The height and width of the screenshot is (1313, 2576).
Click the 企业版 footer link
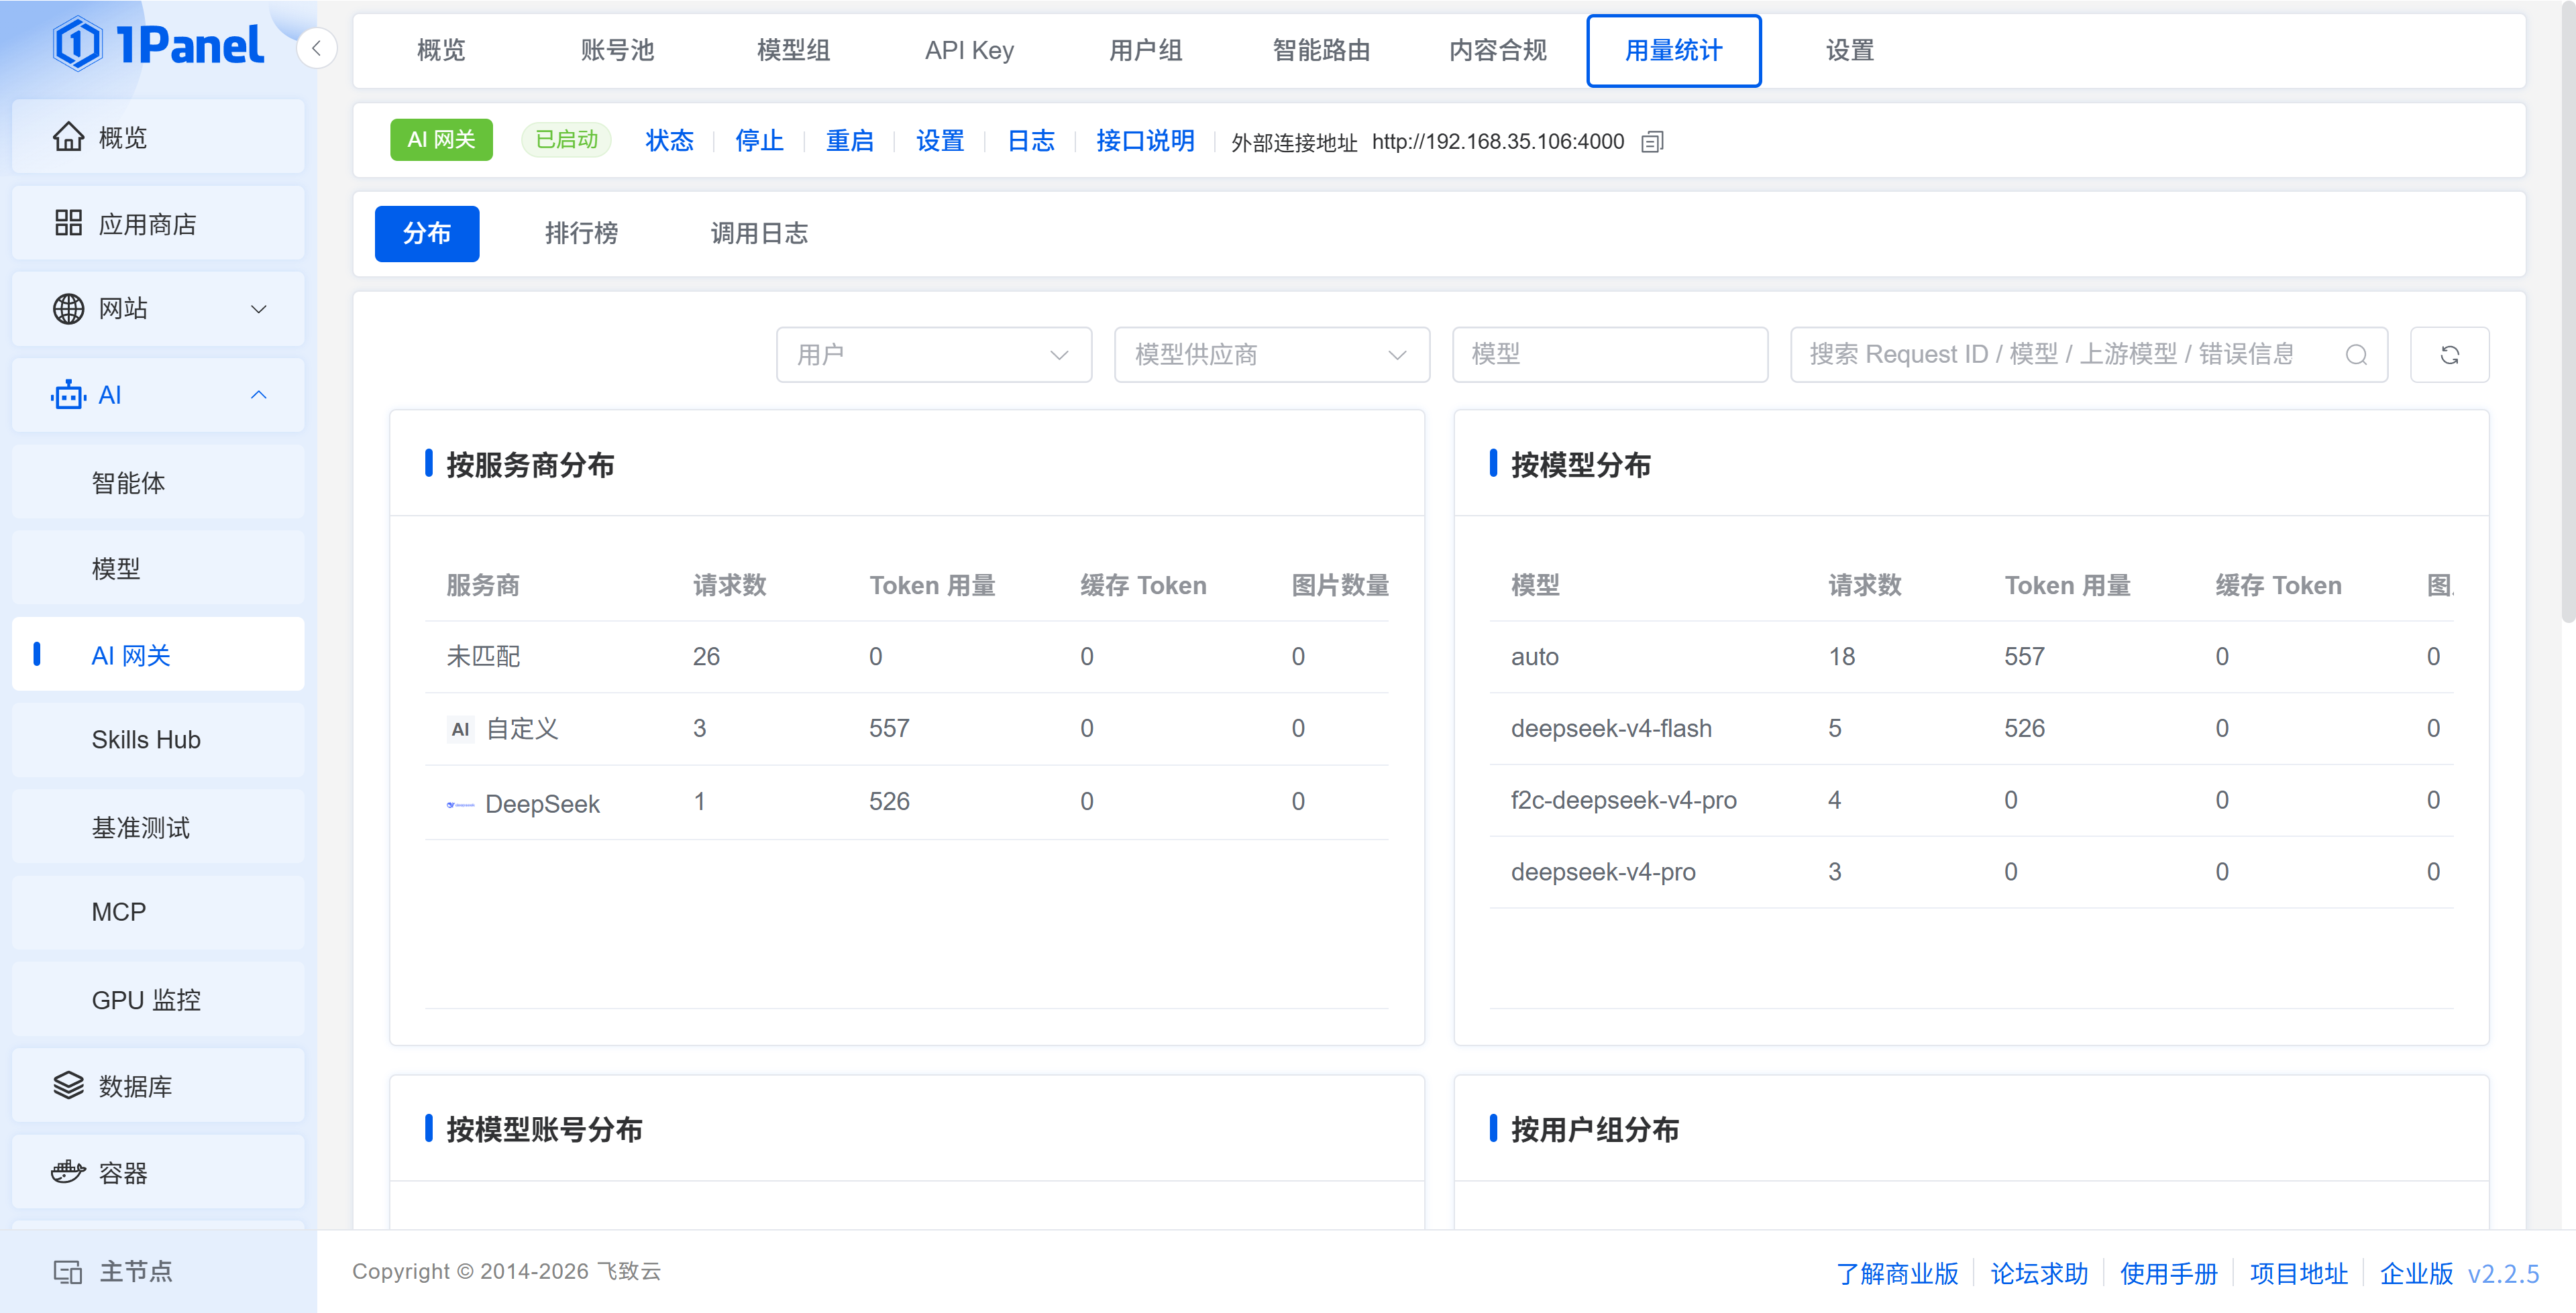coord(2416,1273)
